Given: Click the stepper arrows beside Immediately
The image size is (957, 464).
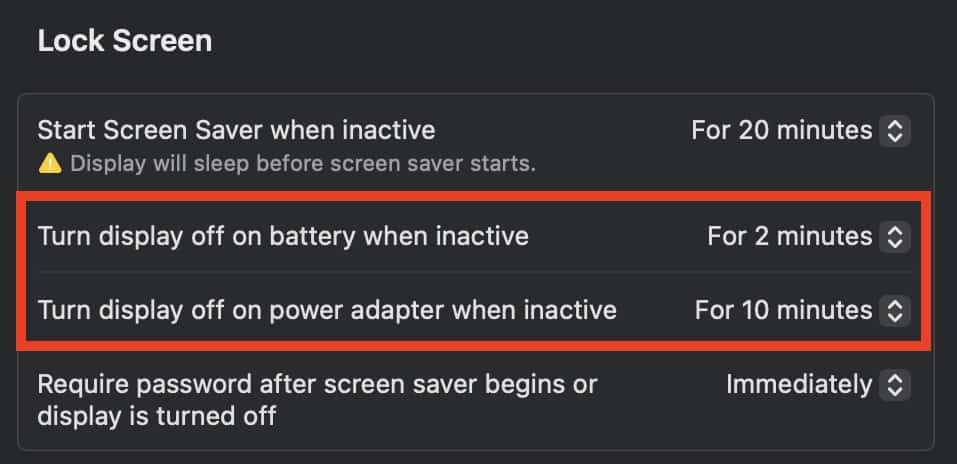Looking at the screenshot, I should pyautogui.click(x=896, y=384).
